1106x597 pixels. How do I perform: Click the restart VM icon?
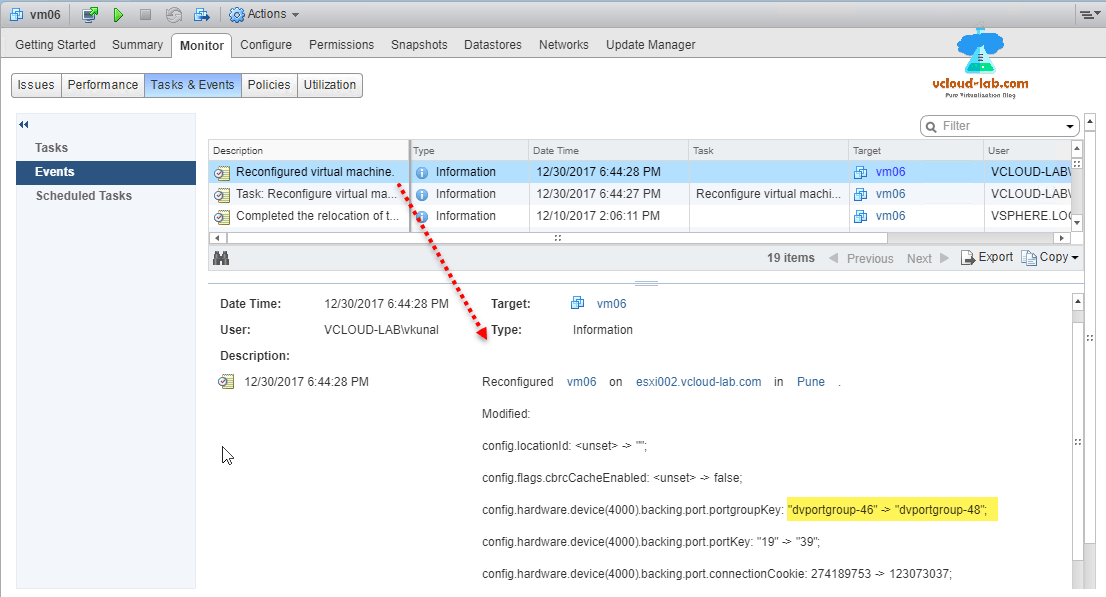(173, 13)
